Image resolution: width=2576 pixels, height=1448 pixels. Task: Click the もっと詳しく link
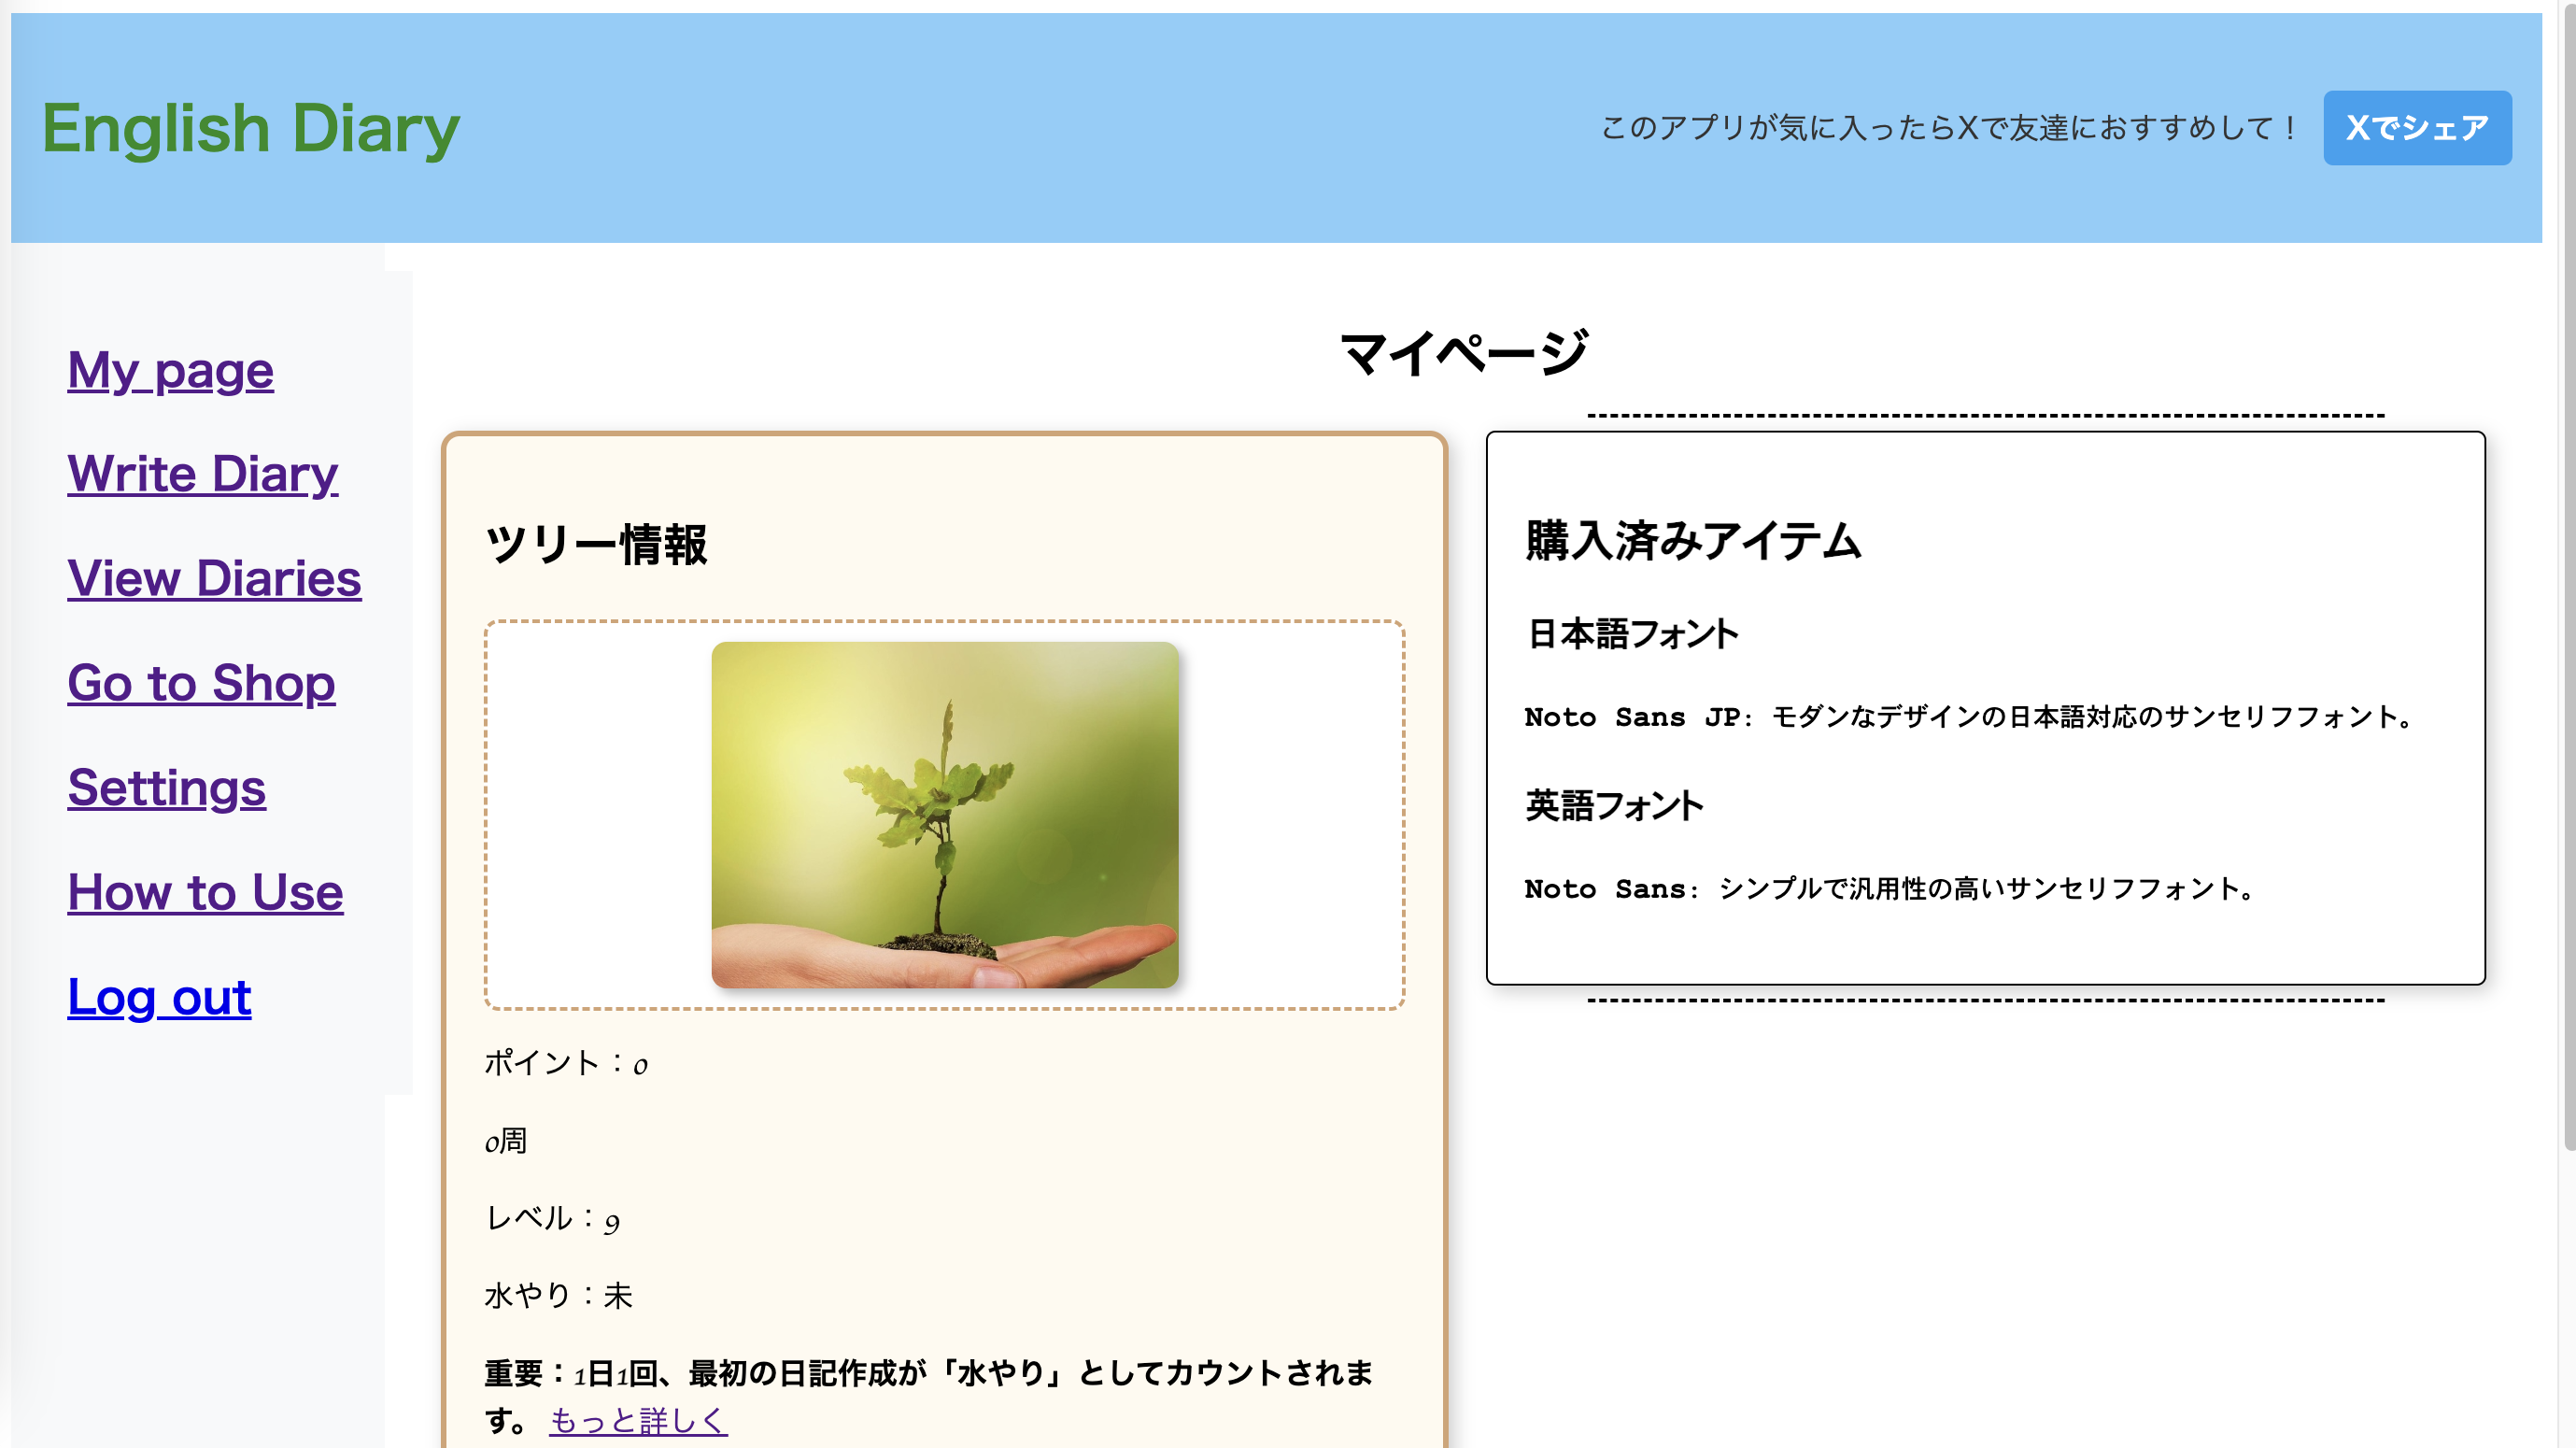tap(638, 1420)
